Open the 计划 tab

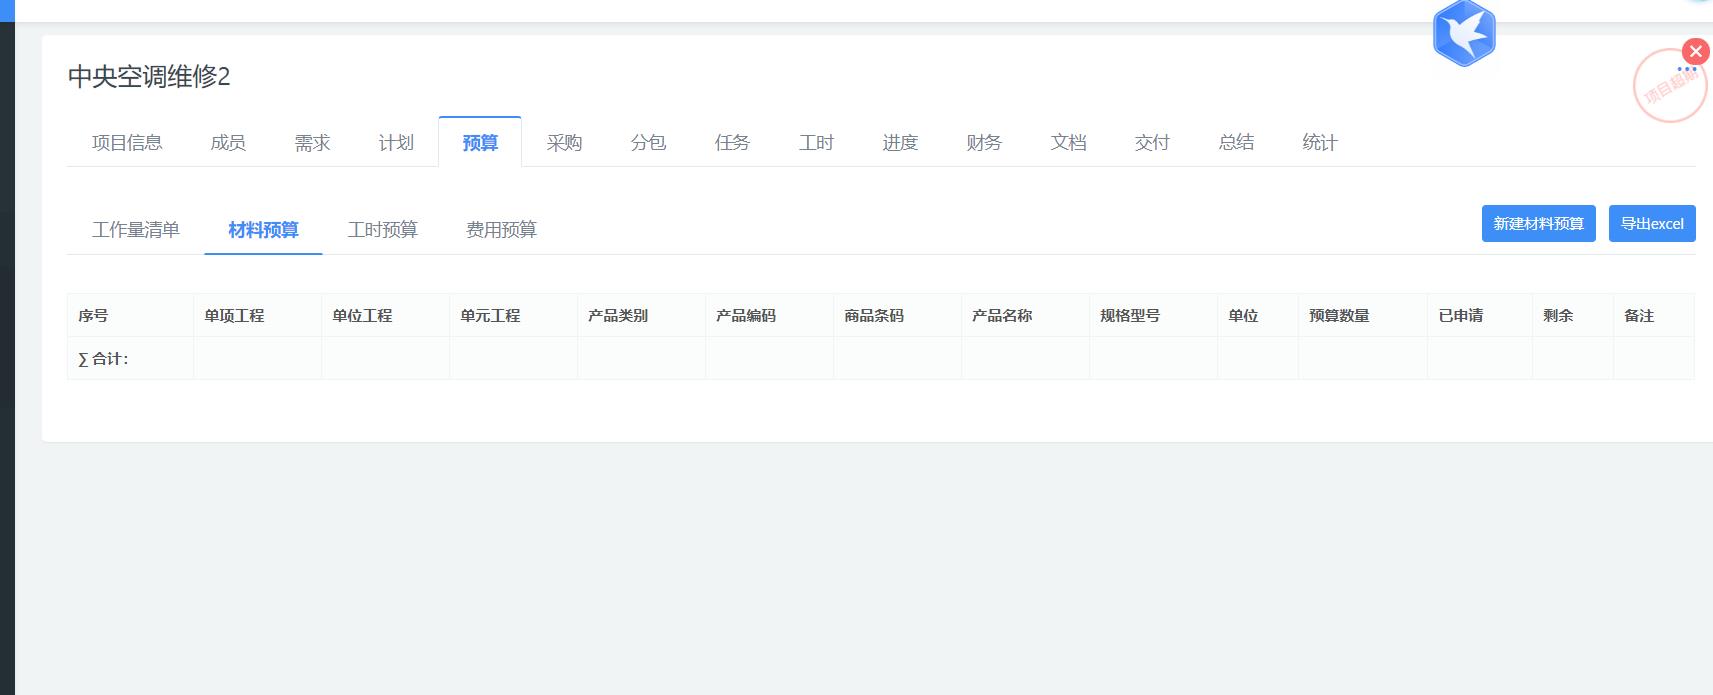click(x=396, y=143)
